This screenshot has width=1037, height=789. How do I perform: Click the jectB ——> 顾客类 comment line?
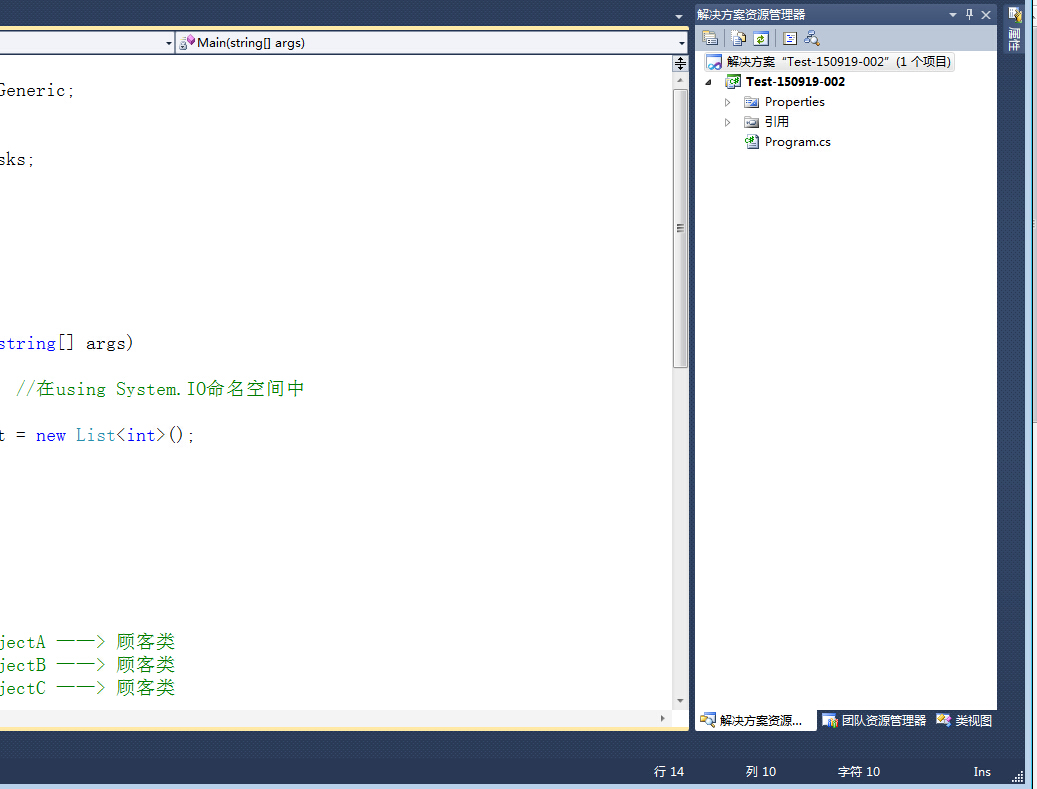click(x=87, y=665)
